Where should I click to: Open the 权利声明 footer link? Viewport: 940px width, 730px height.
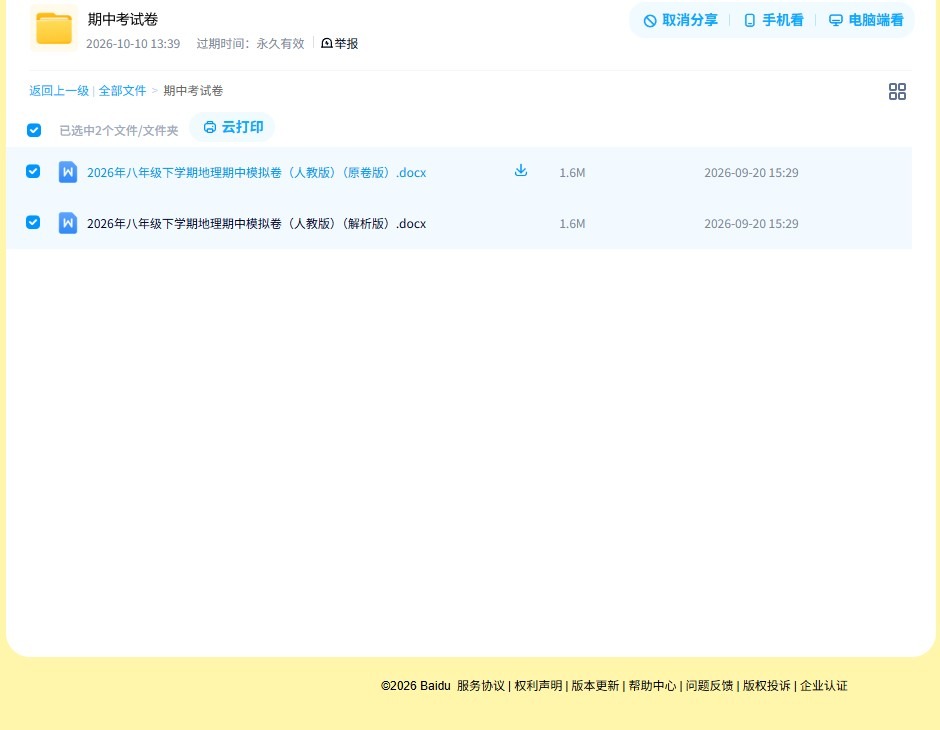point(538,686)
